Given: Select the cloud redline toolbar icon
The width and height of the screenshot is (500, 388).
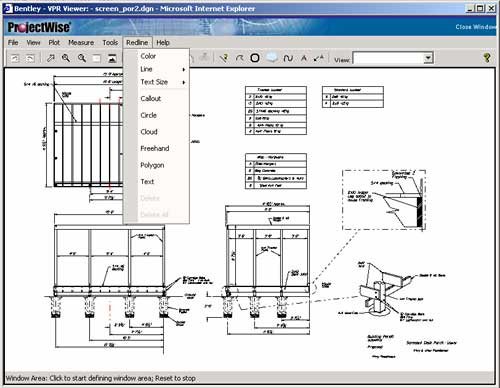Looking at the screenshot, I should [x=272, y=58].
